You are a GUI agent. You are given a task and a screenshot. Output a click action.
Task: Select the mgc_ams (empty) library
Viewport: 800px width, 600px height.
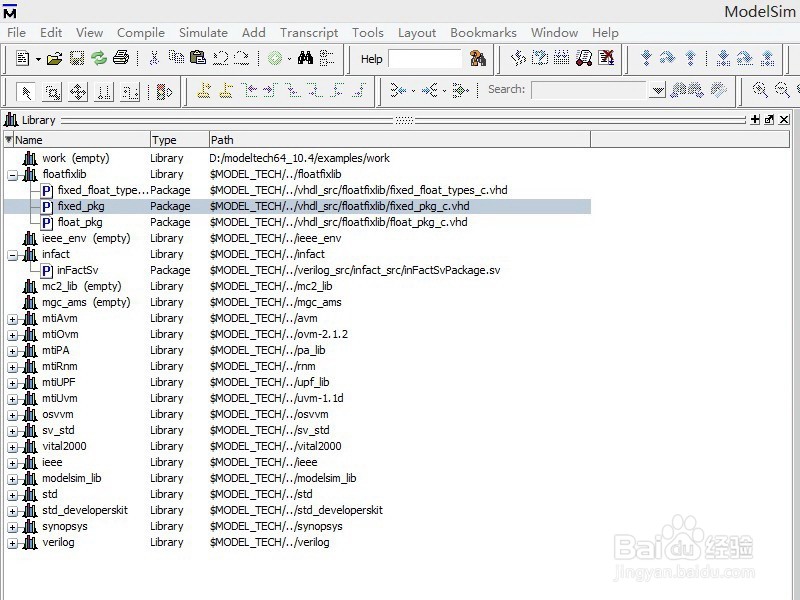coord(297,302)
